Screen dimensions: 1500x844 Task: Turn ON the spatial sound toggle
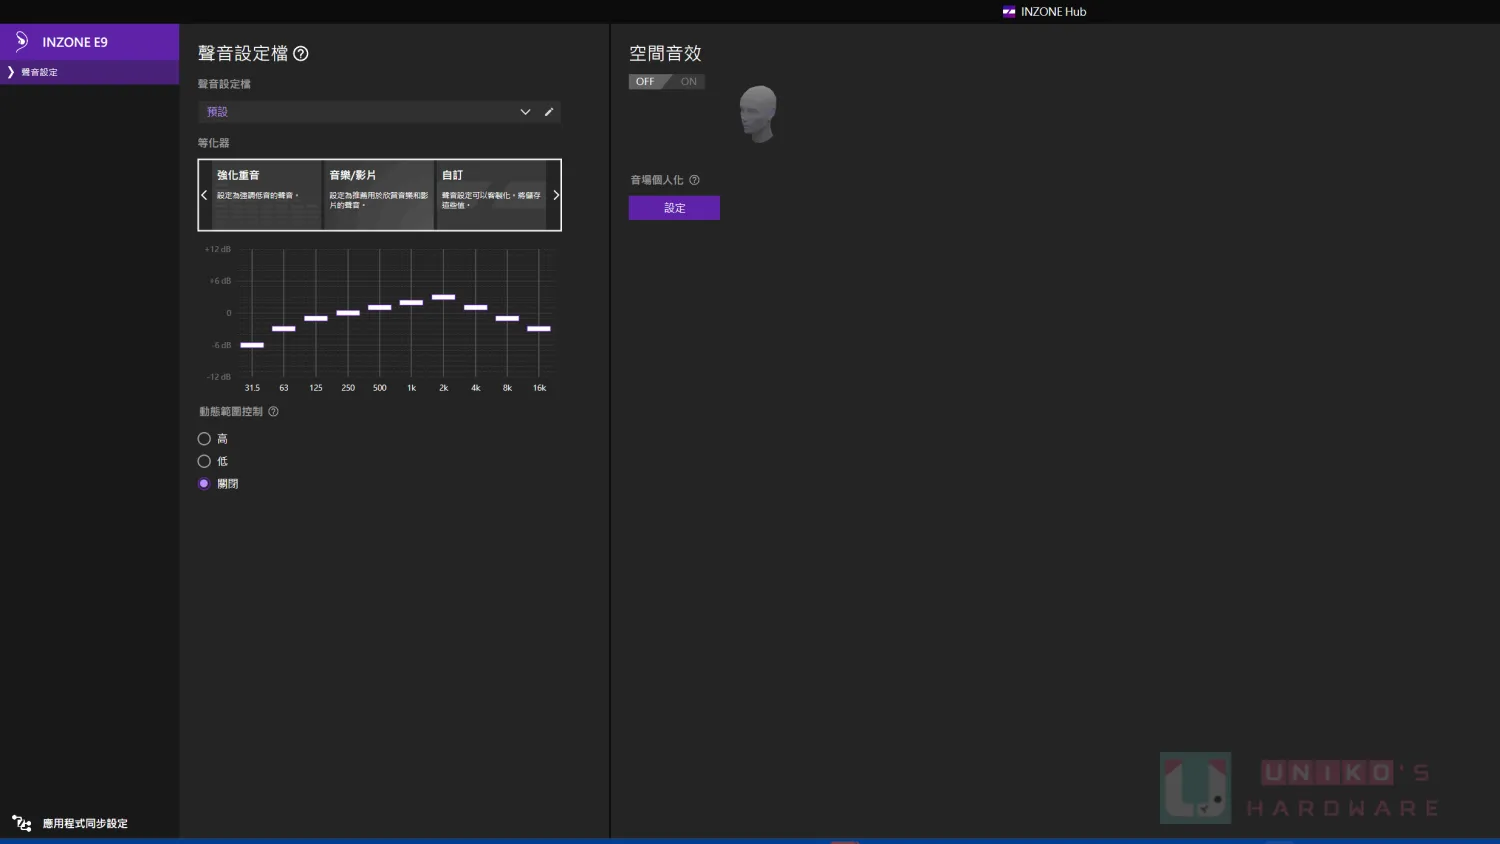coord(688,82)
